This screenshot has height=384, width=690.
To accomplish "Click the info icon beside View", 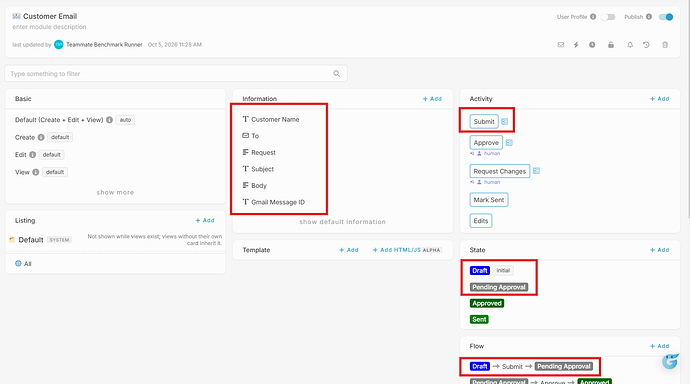I will (36, 172).
